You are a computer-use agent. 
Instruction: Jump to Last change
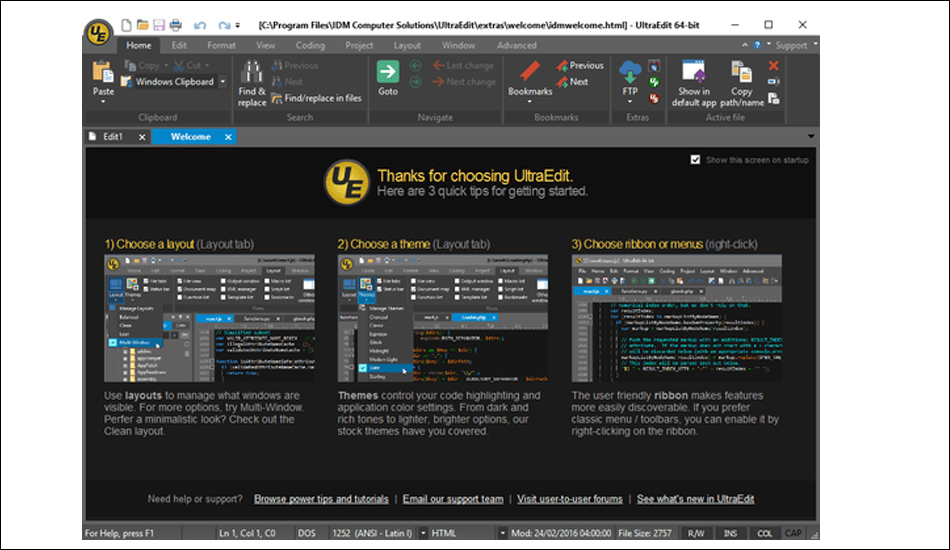tap(463, 65)
